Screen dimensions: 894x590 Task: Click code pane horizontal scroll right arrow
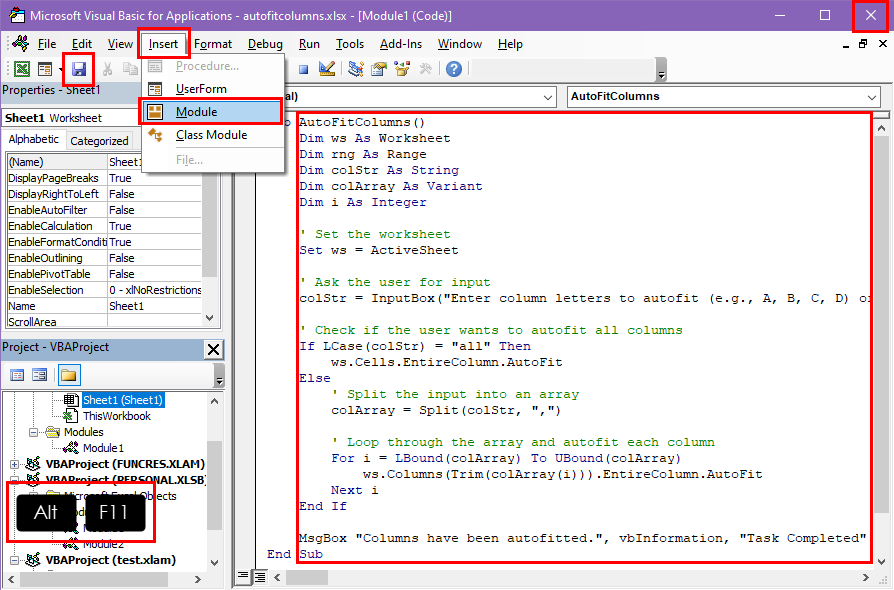865,577
